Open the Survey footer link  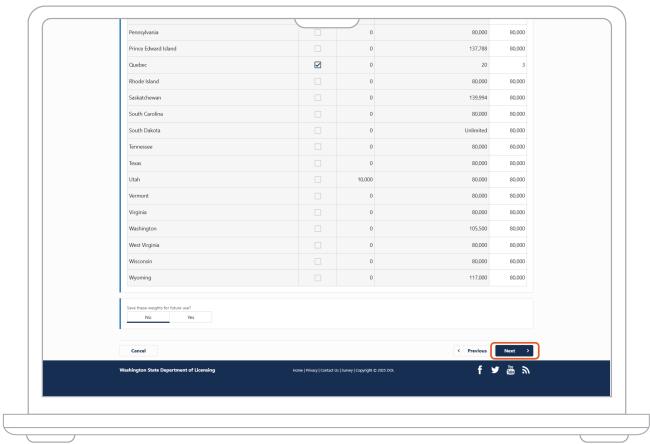[x=347, y=370]
